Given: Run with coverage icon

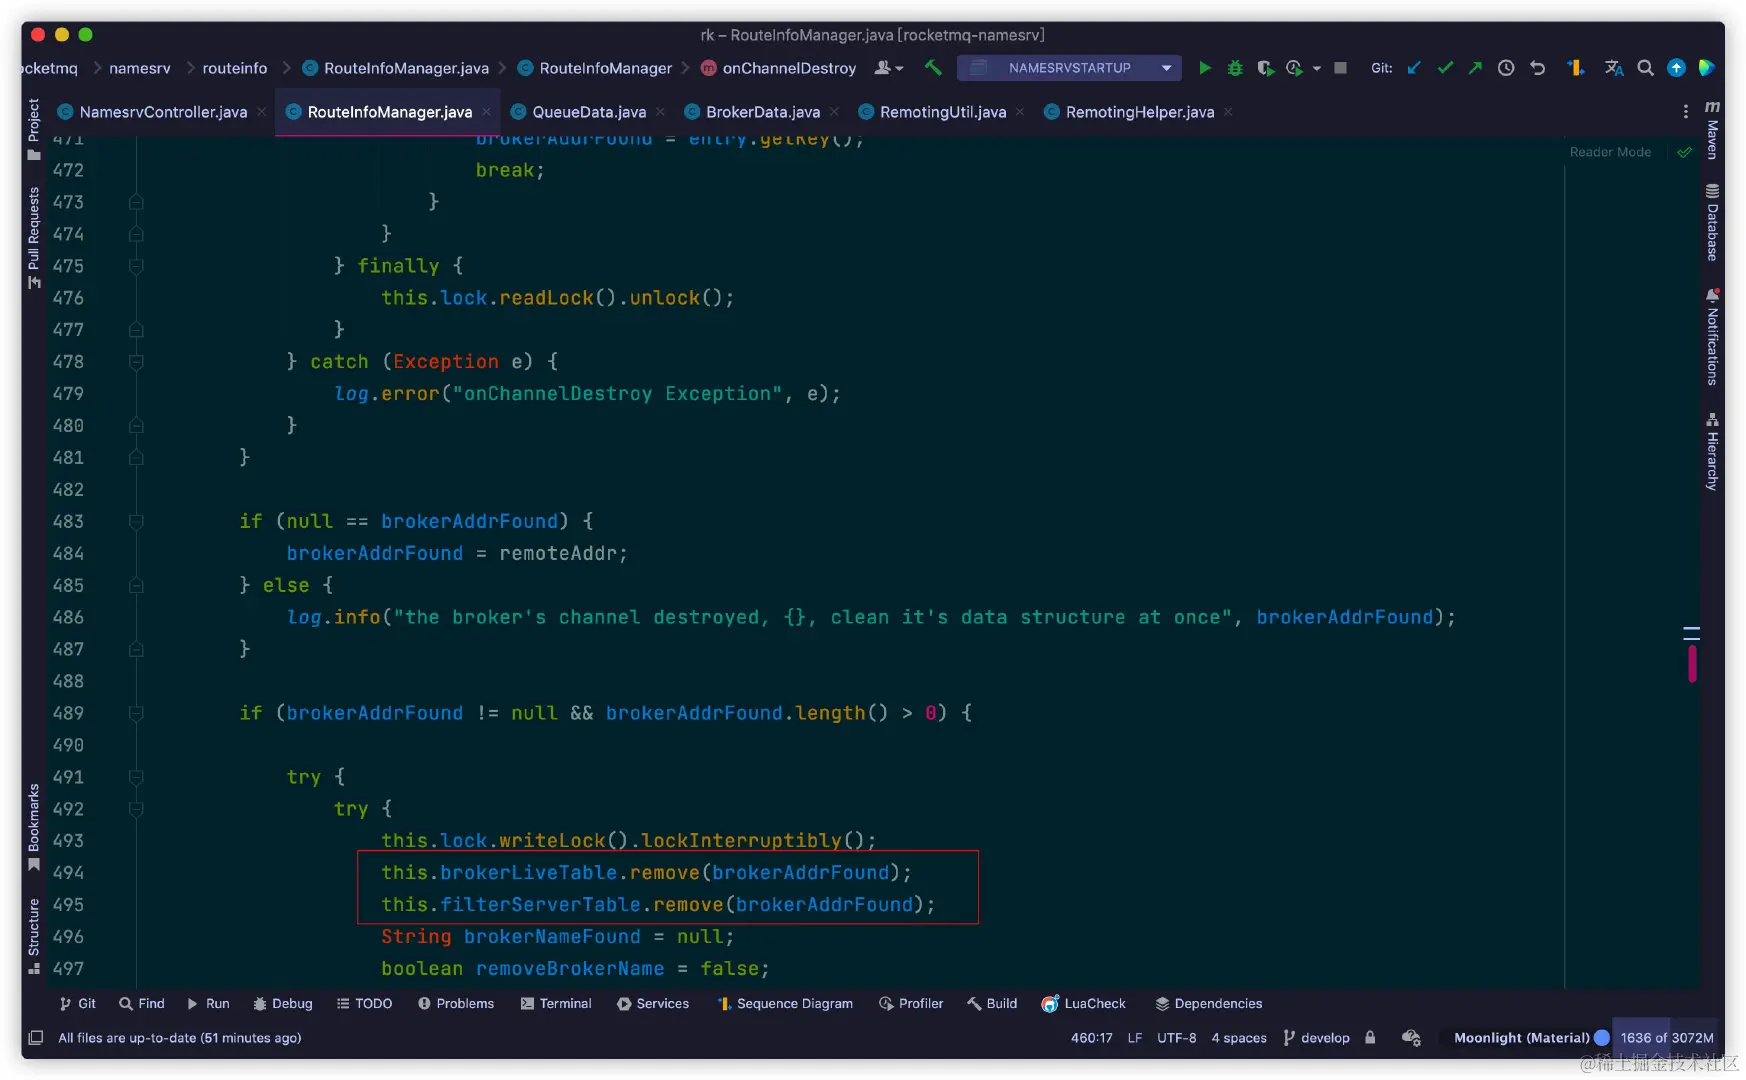Looking at the screenshot, I should pyautogui.click(x=1265, y=68).
